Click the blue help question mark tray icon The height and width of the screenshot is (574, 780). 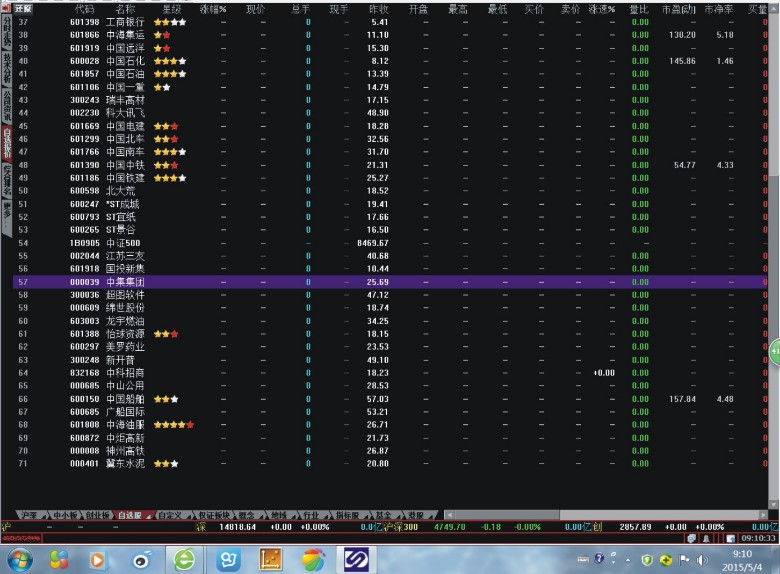599,559
